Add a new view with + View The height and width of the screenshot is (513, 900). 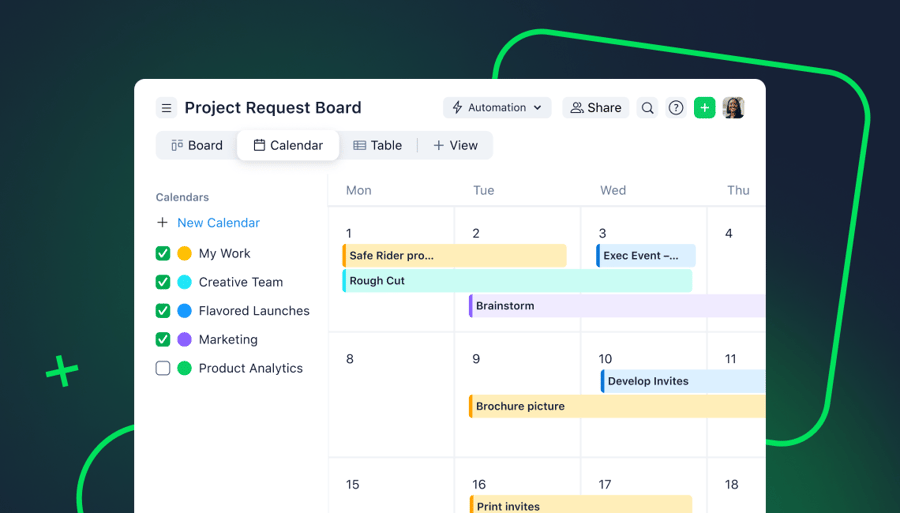[x=455, y=146]
